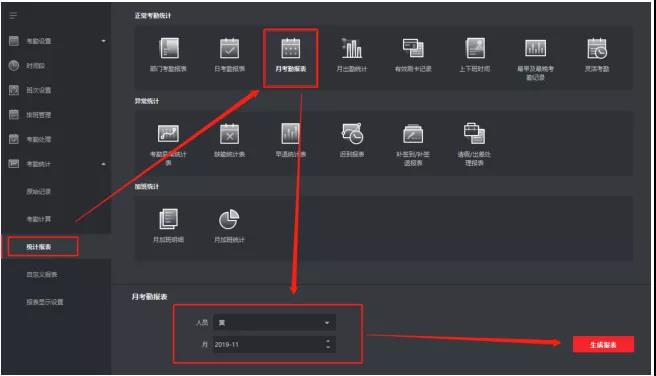Open the 请假/出差处理报表 briefcase icon
Viewport: 656px width, 376px height.
coord(474,133)
